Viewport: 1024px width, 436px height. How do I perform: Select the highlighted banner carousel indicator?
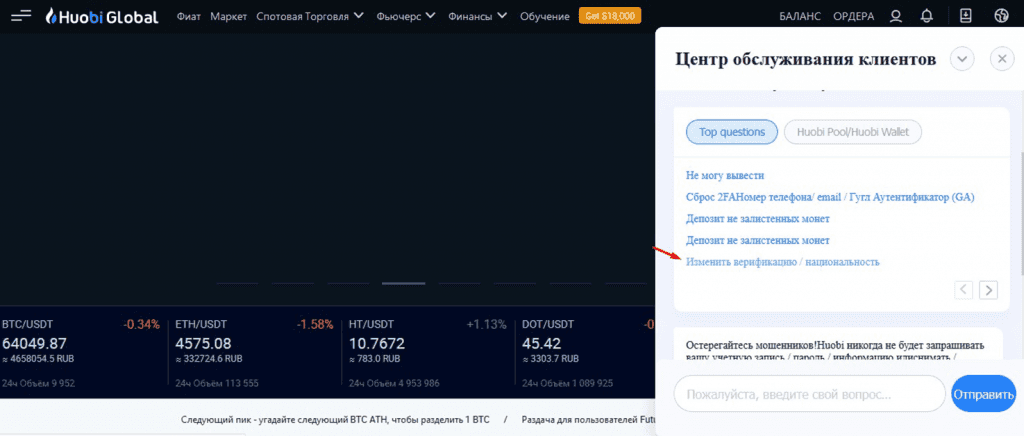click(404, 283)
